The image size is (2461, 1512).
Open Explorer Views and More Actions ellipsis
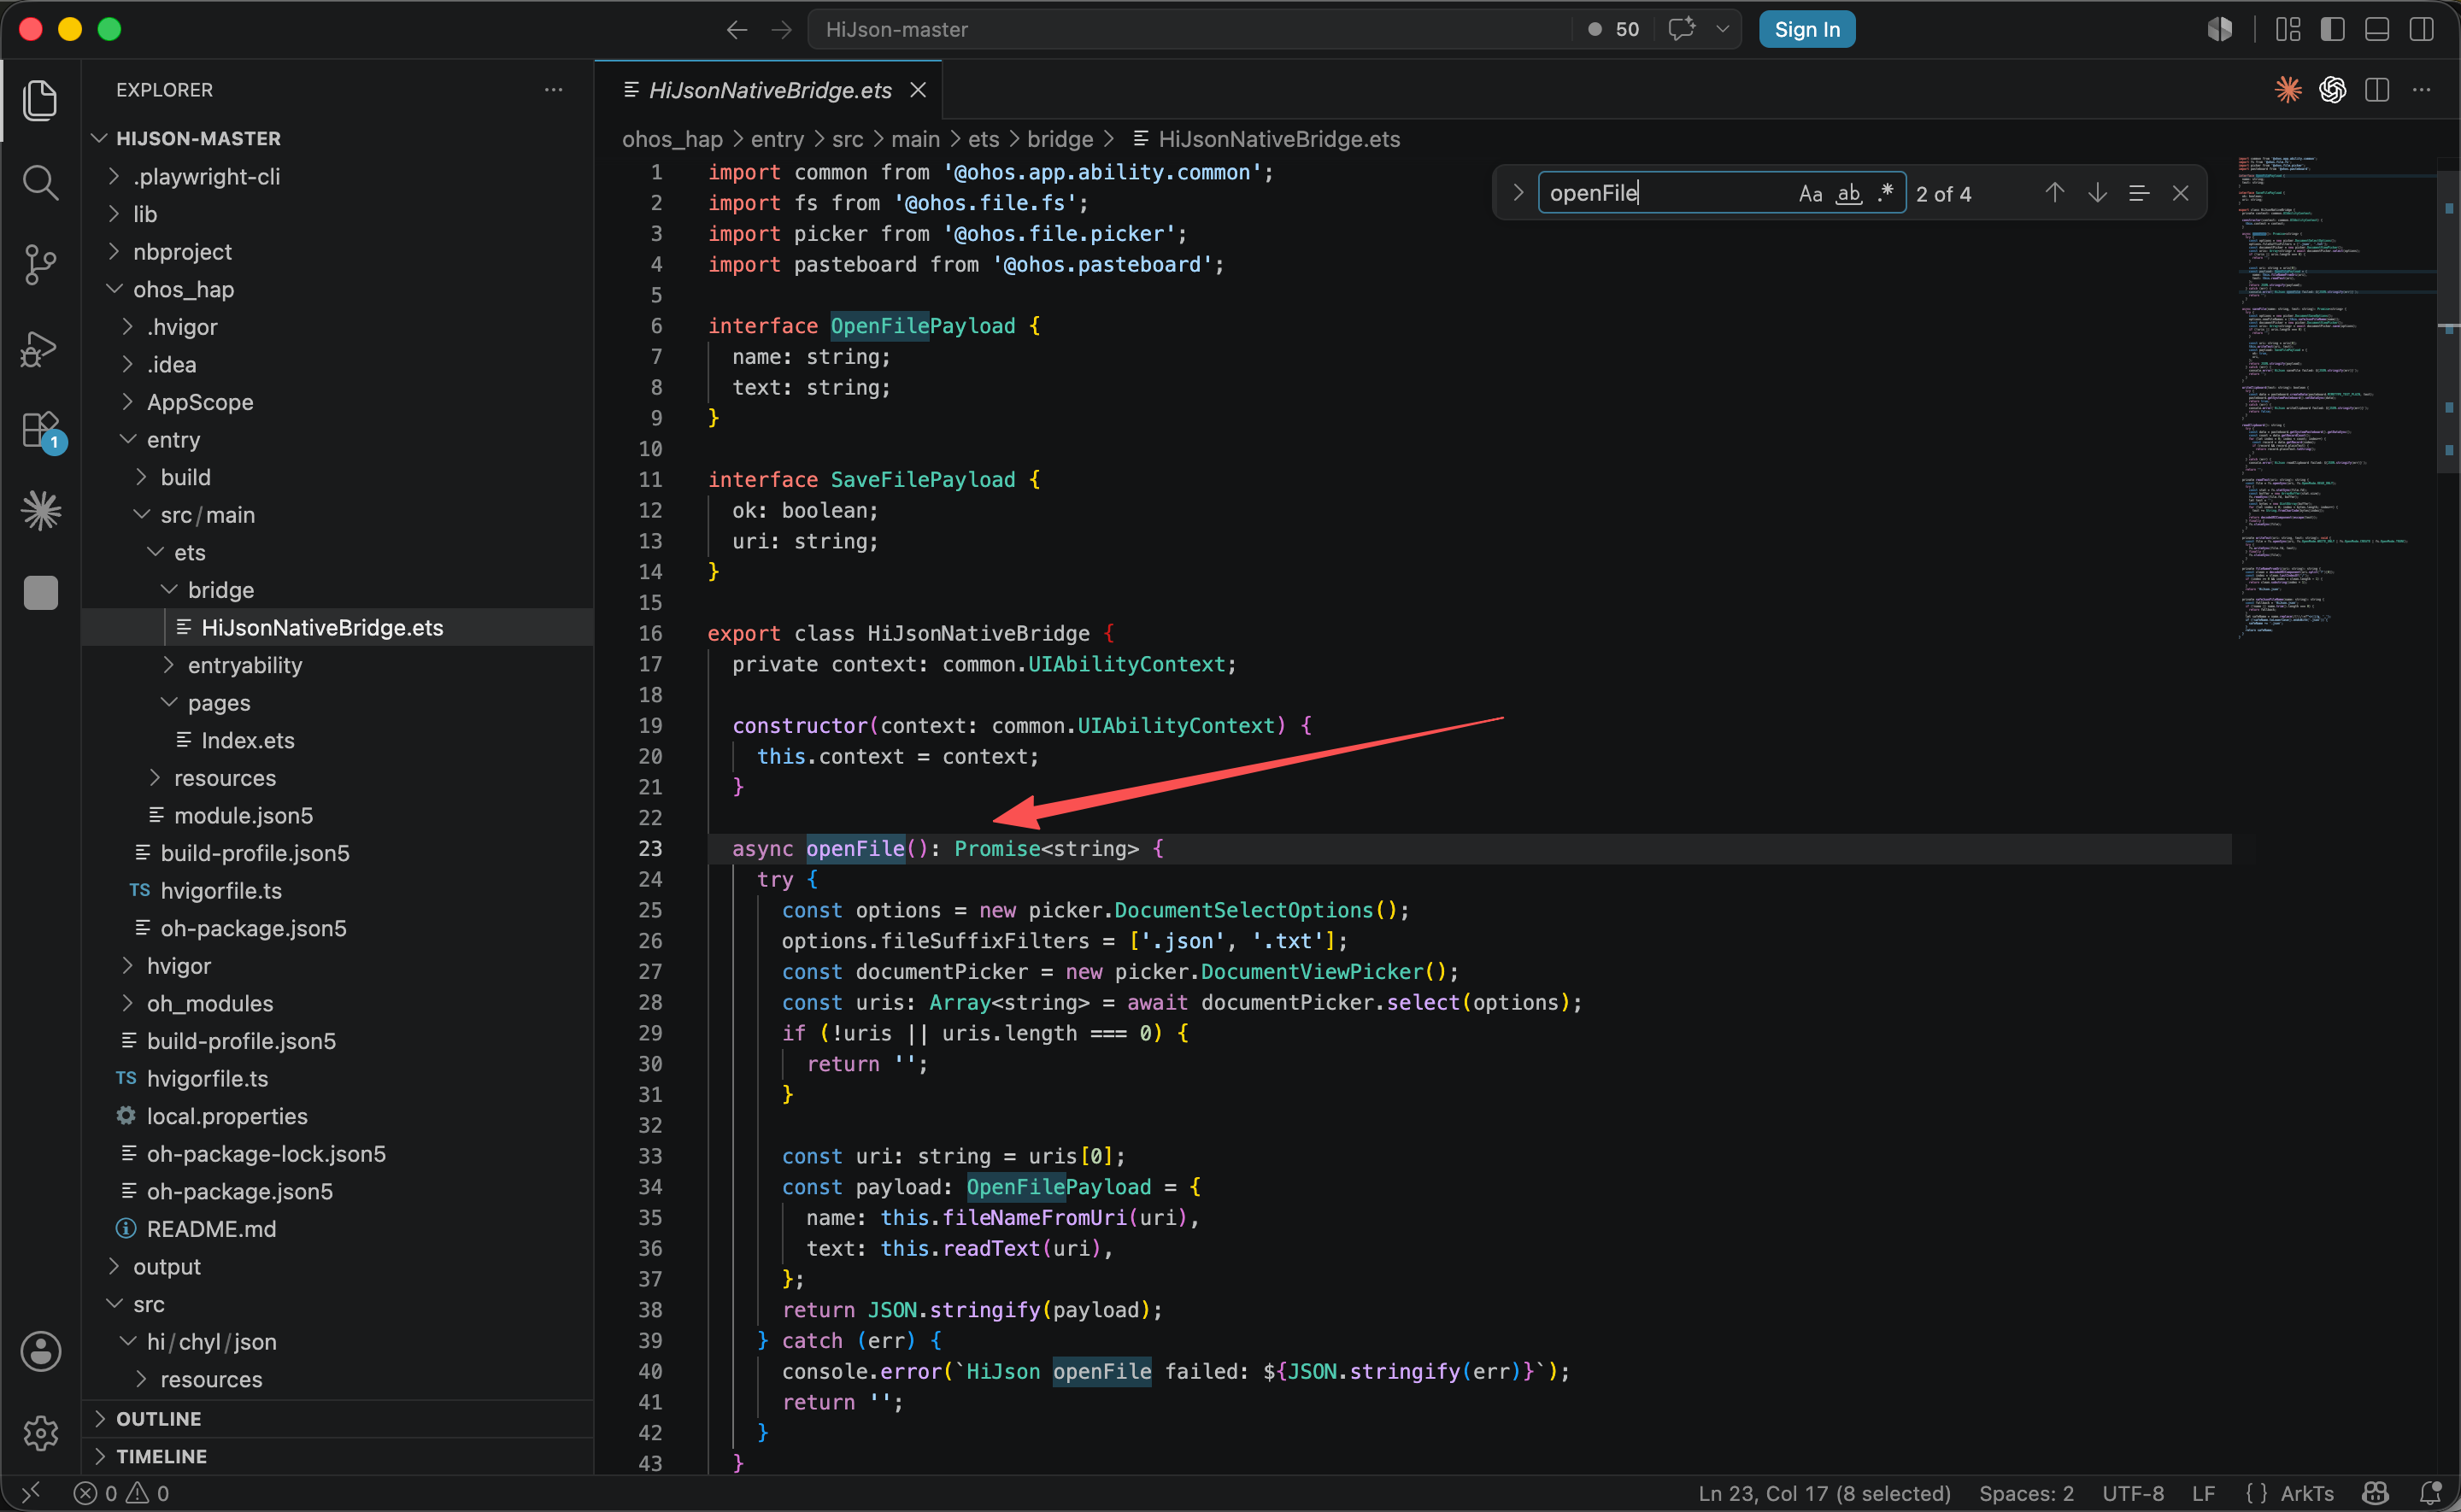click(553, 90)
